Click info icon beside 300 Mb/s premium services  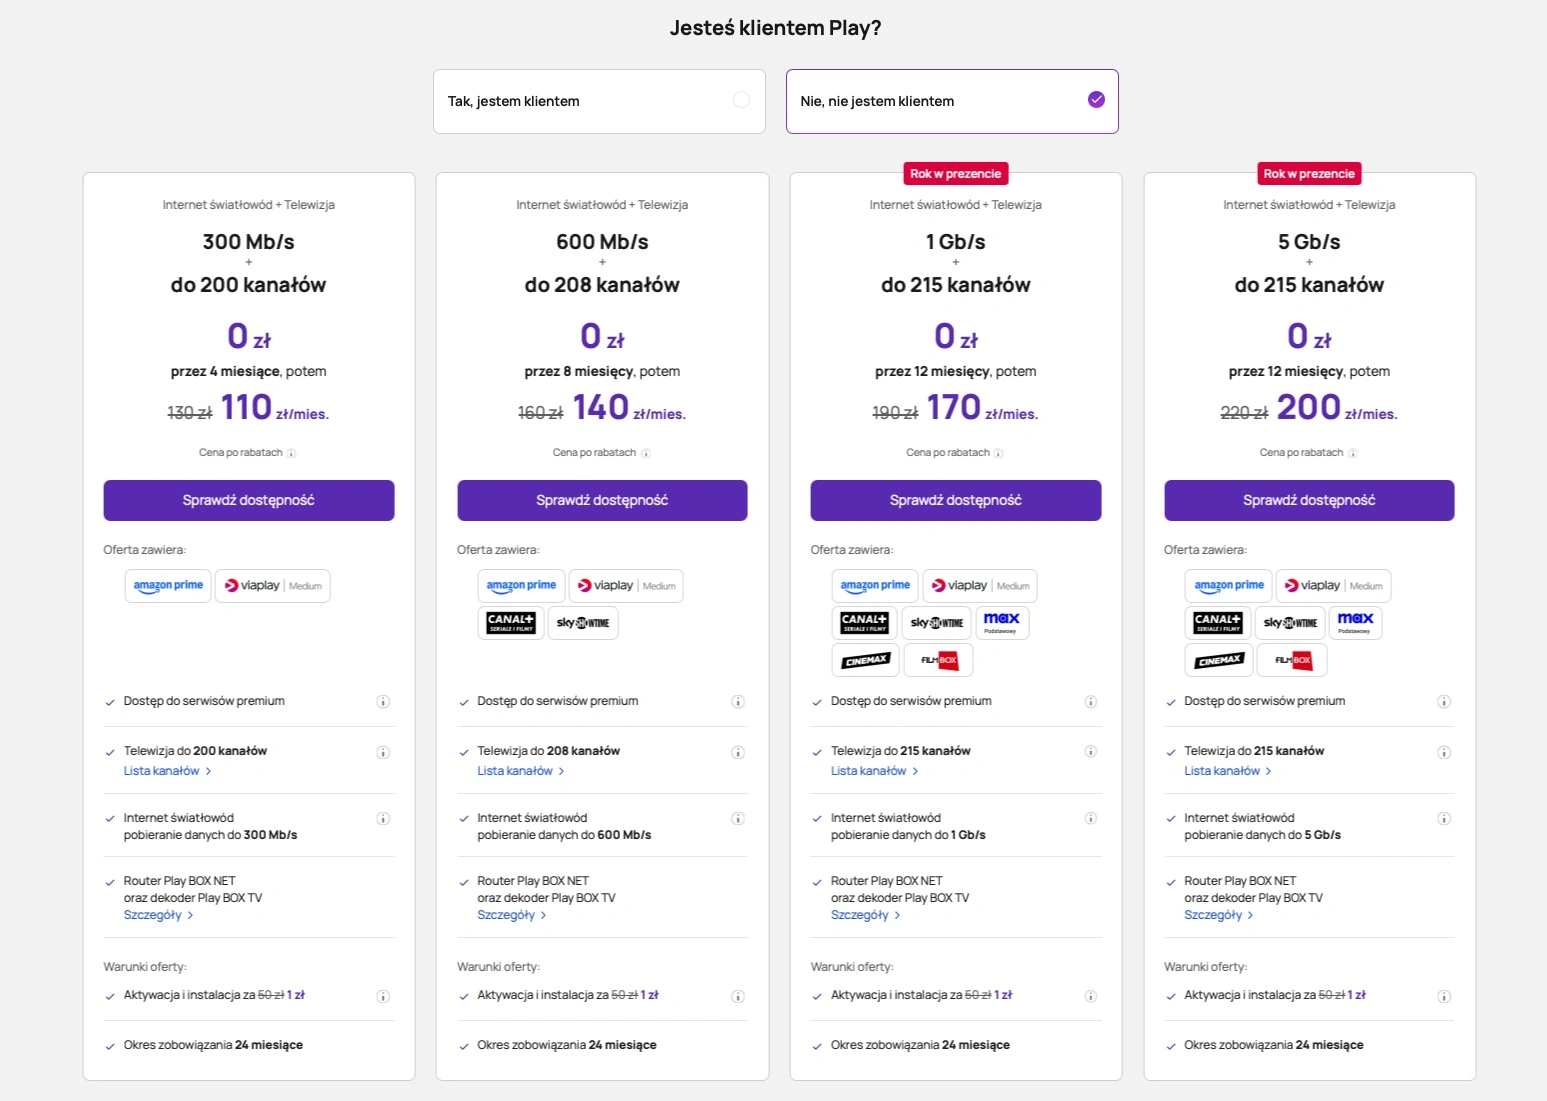tap(383, 702)
